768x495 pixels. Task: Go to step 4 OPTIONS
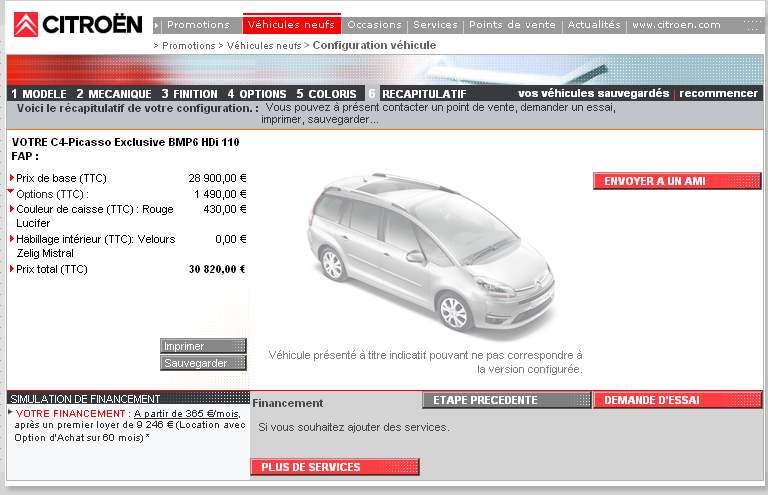(x=257, y=94)
